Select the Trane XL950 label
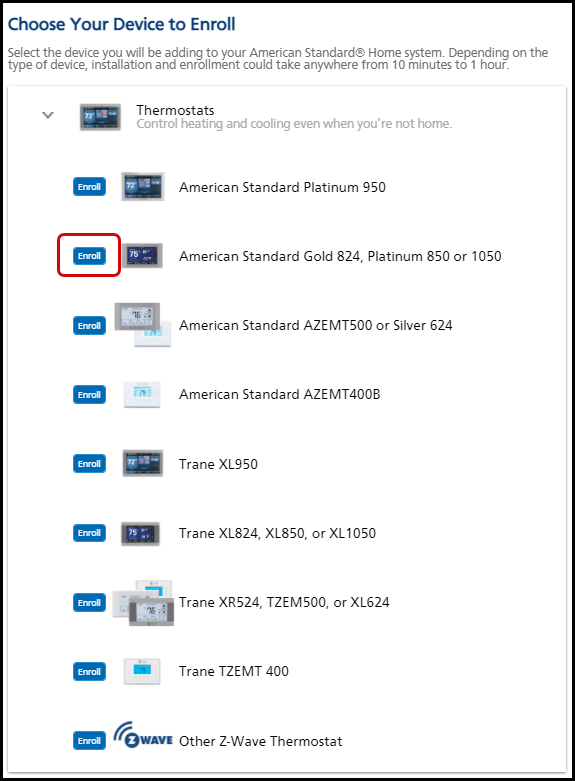This screenshot has height=781, width=575. pyautogui.click(x=218, y=464)
